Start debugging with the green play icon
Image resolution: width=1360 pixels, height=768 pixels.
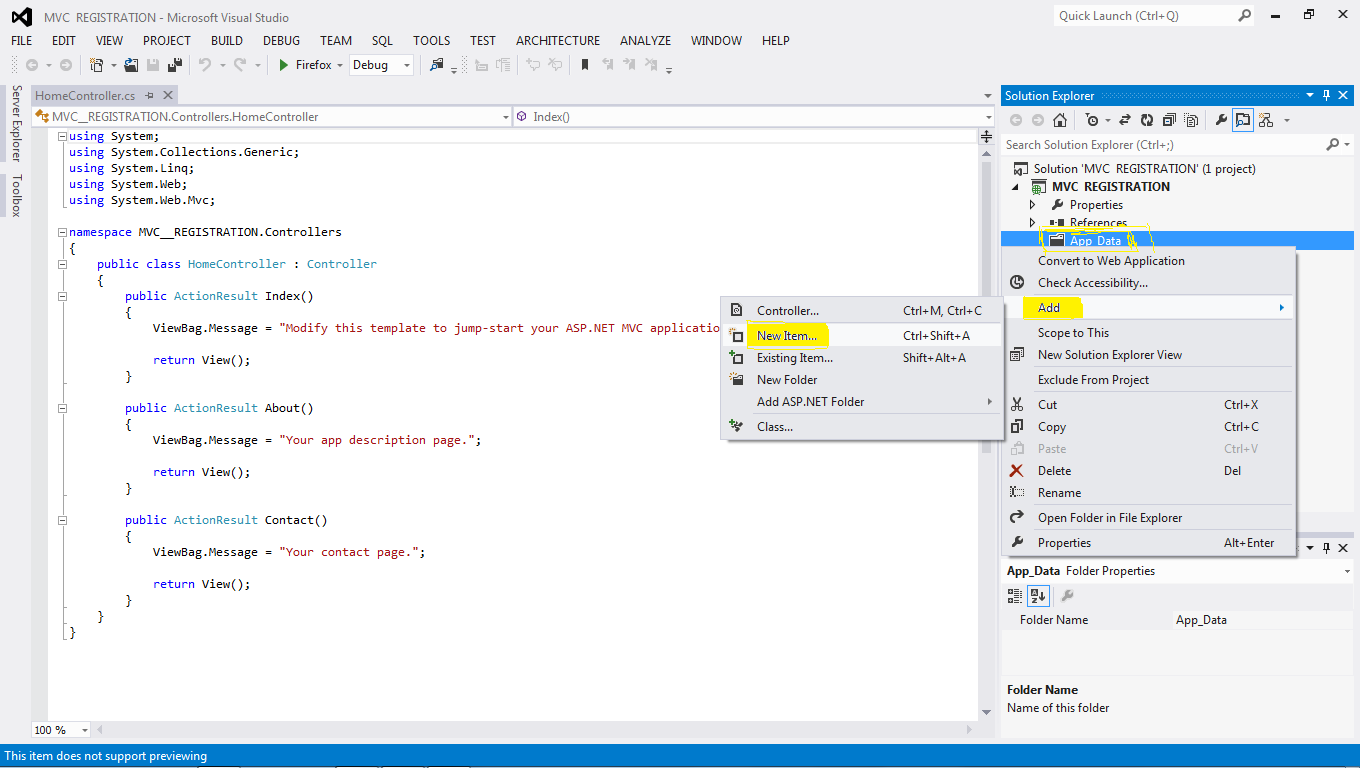(284, 65)
